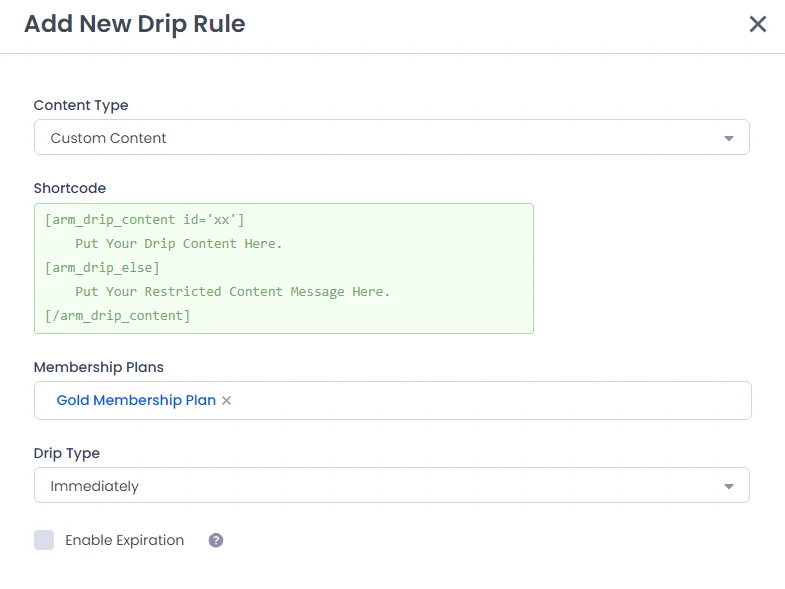Open the Enable Expiration help tooltip icon
This screenshot has height=589, width=785.
(216, 540)
